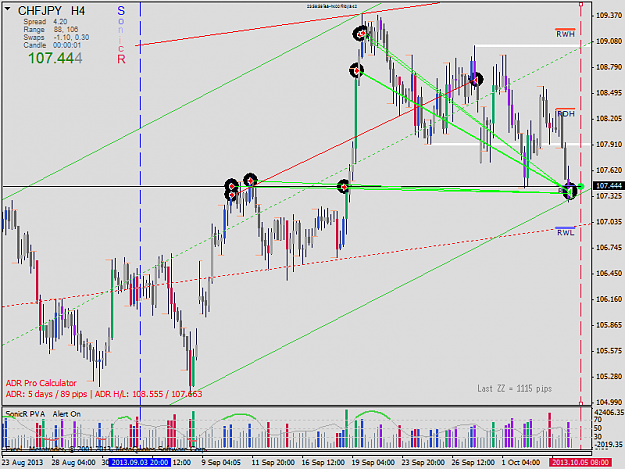Image resolution: width=625 pixels, height=469 pixels.
Task: Click the 107.325 price axis label
Action: 609,196
